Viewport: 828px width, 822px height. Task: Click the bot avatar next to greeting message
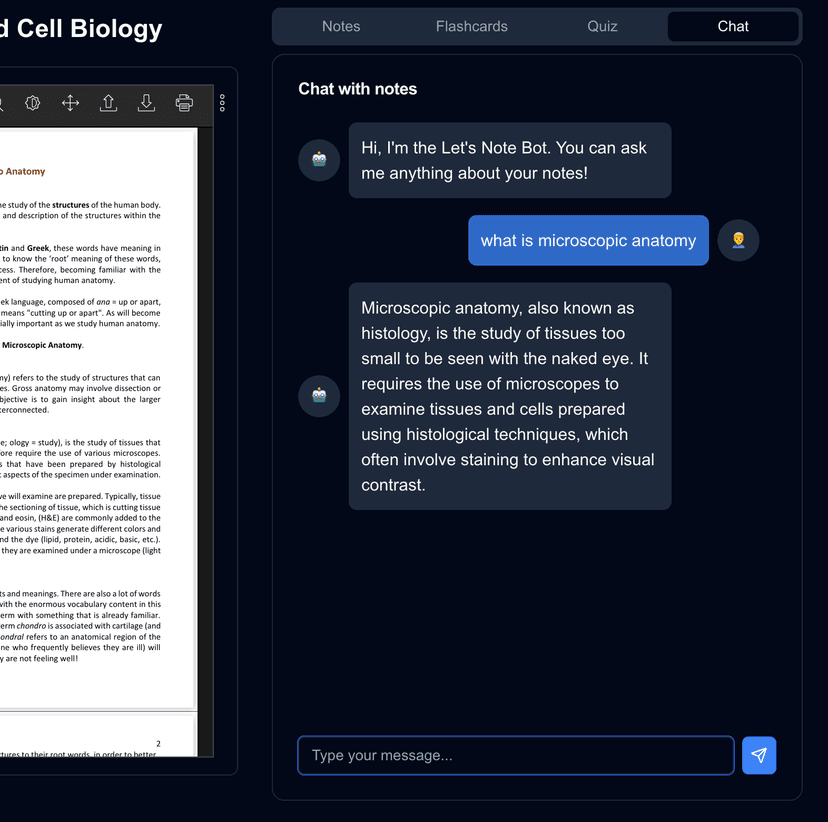pyautogui.click(x=319, y=160)
